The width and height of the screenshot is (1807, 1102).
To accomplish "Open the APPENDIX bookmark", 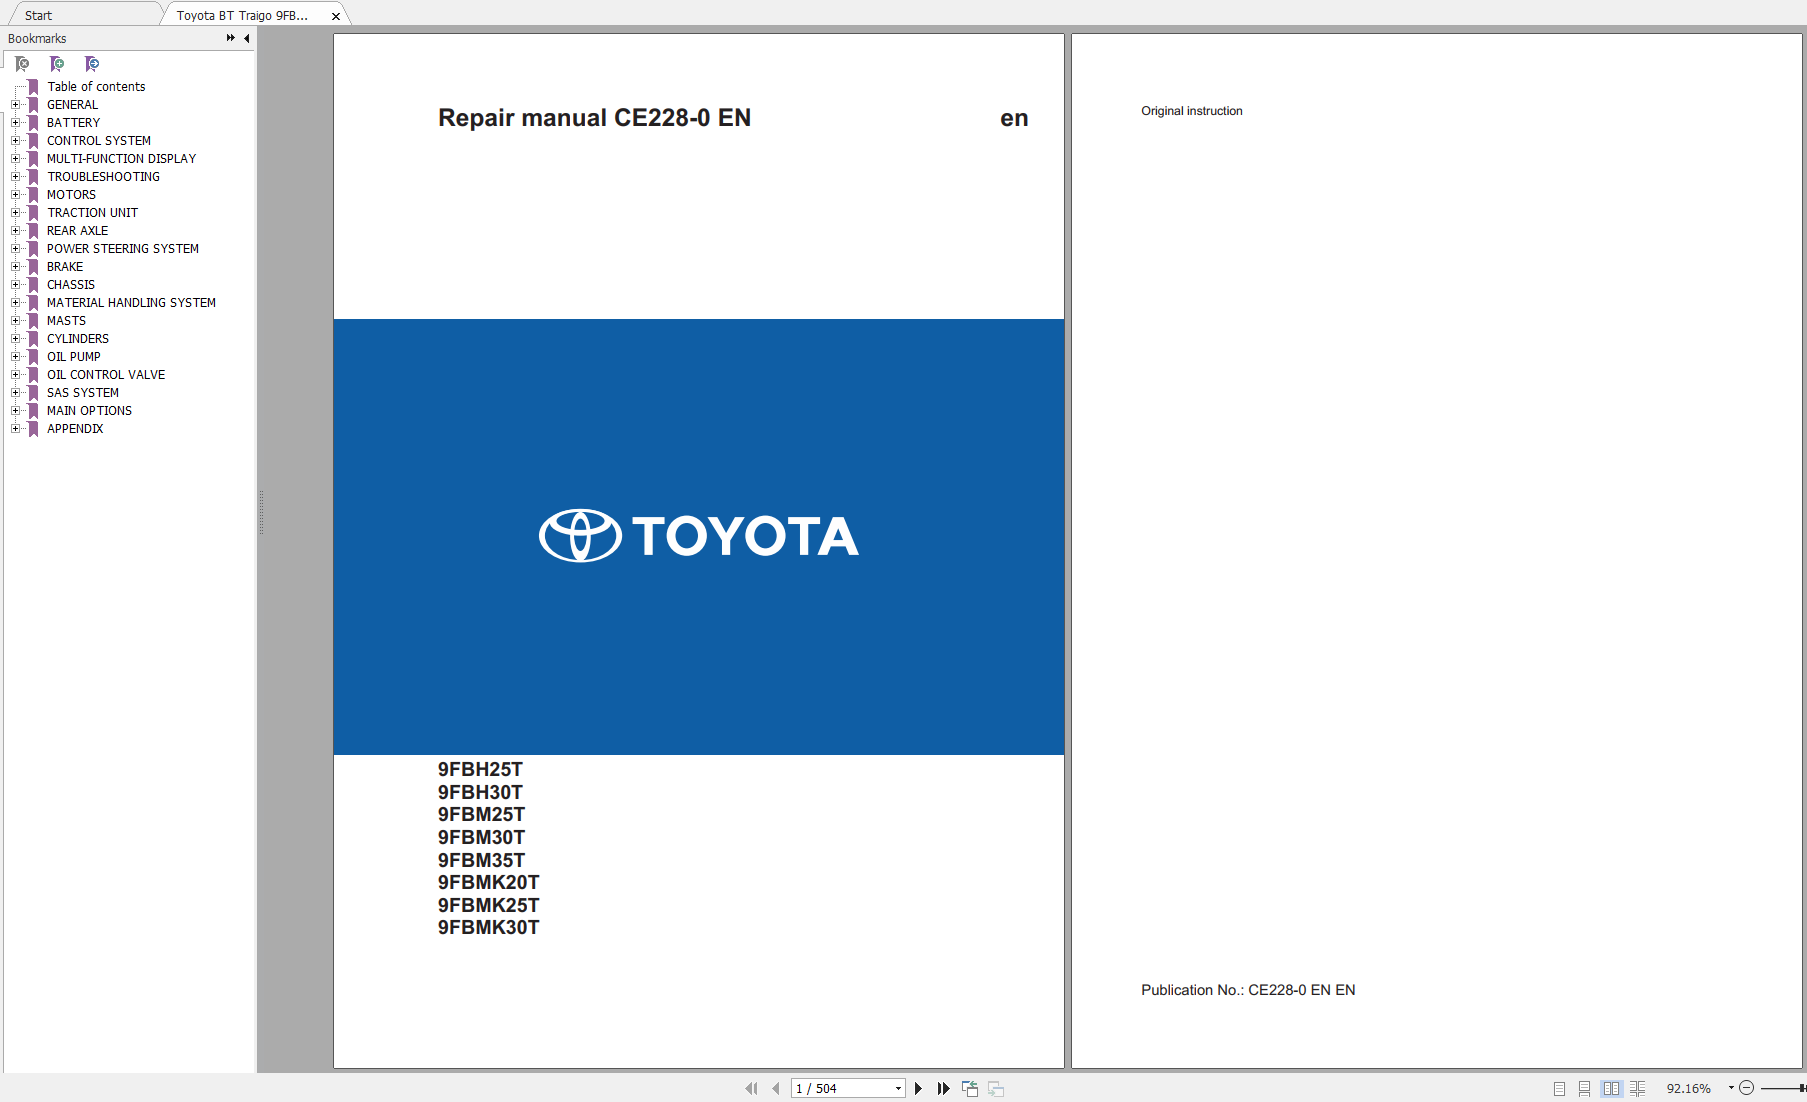I will coord(75,429).
